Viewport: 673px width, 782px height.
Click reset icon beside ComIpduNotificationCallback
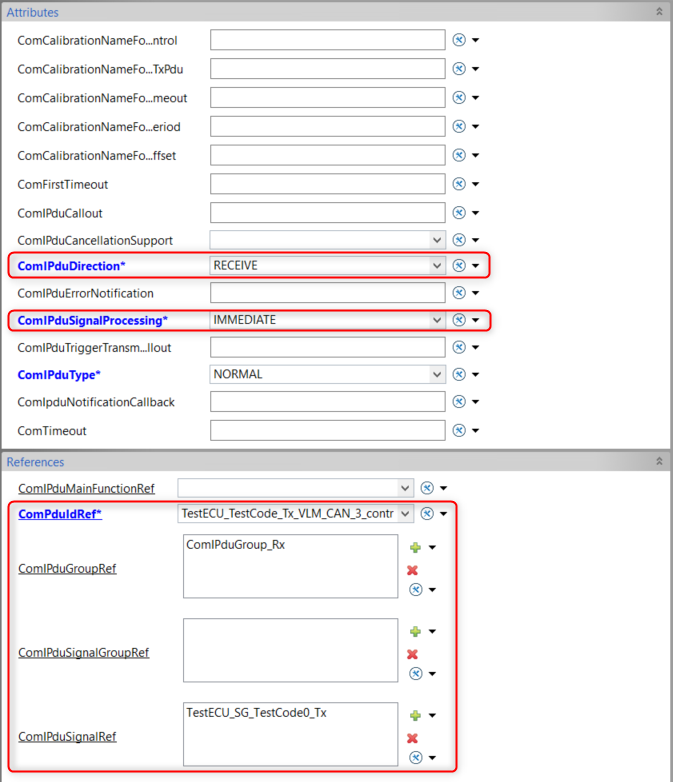[459, 401]
